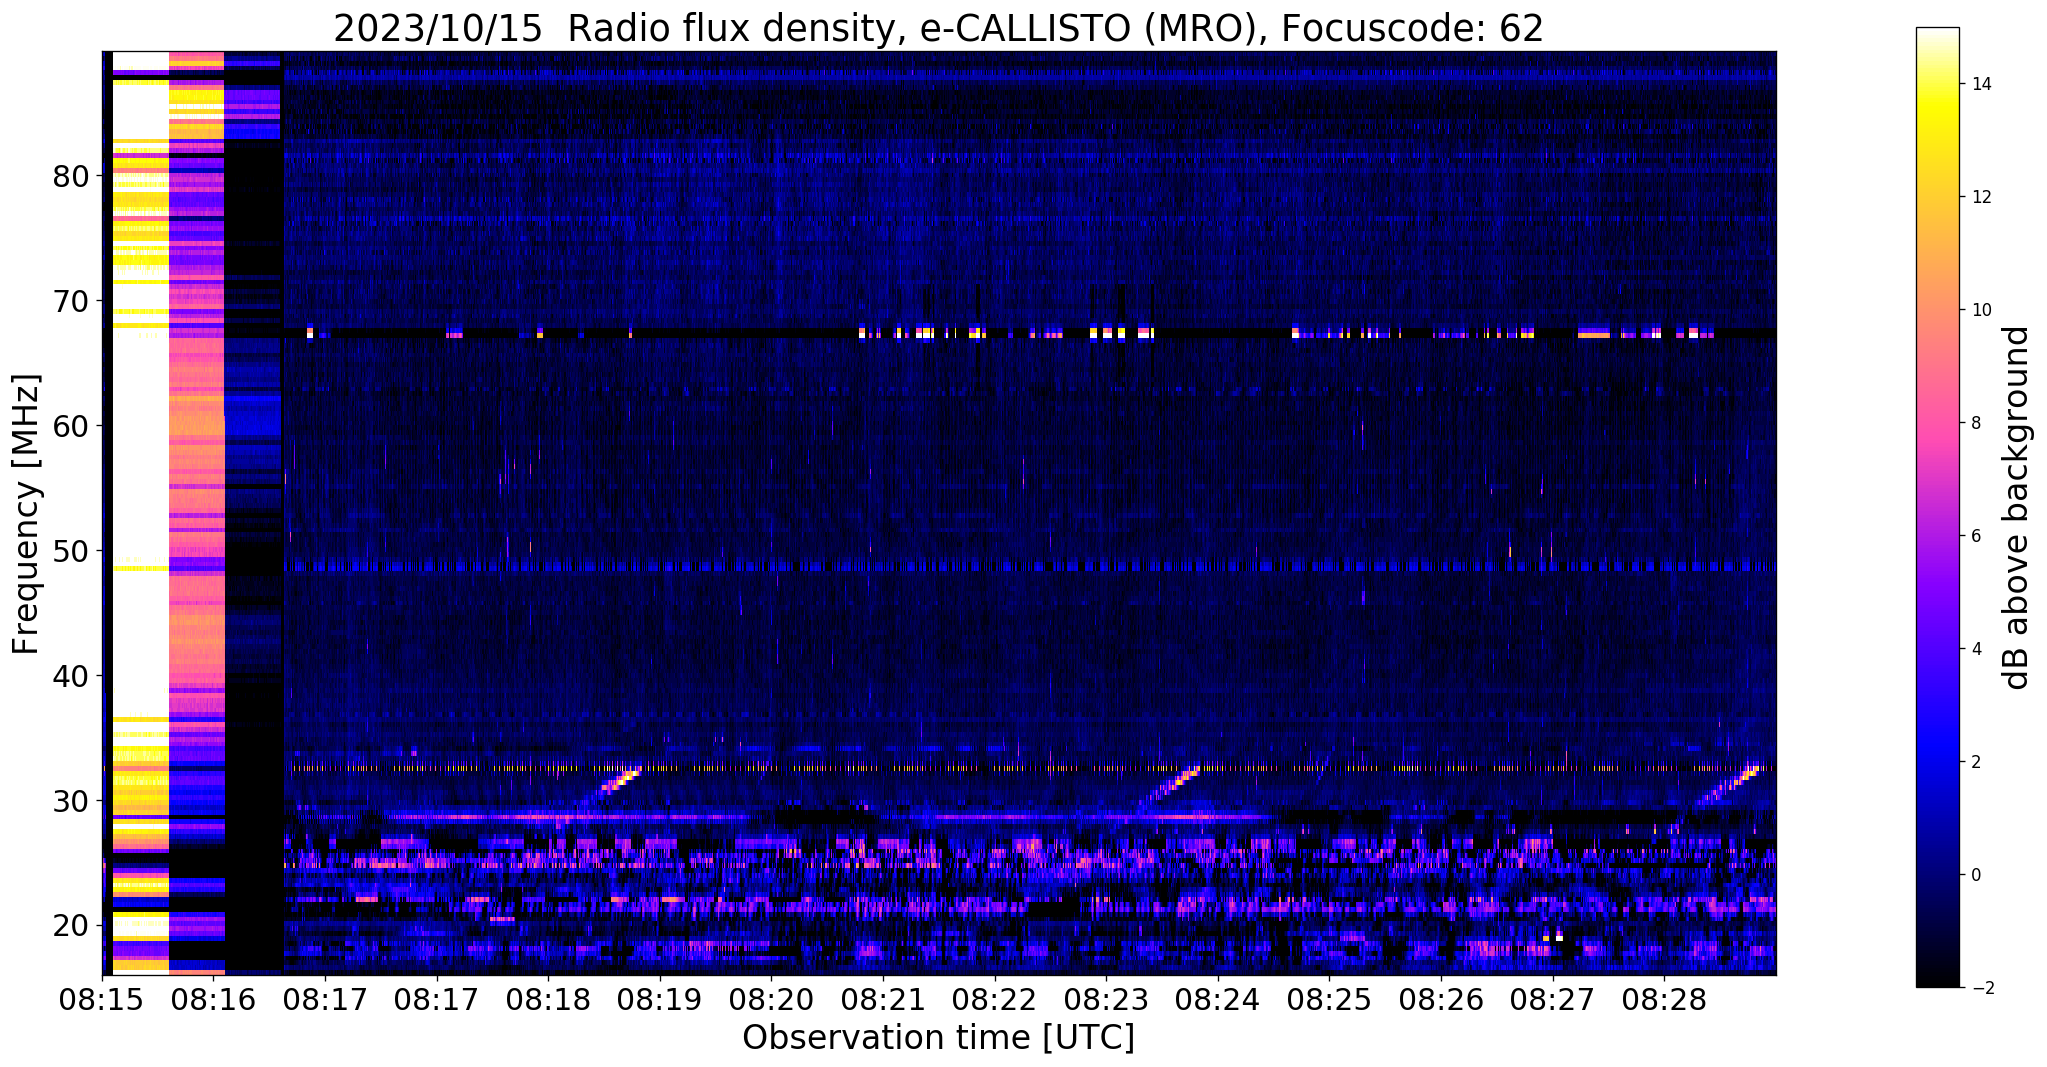The width and height of the screenshot is (2047, 1067).
Task: Click the 70 tick on the frequency axis
Action: (71, 301)
